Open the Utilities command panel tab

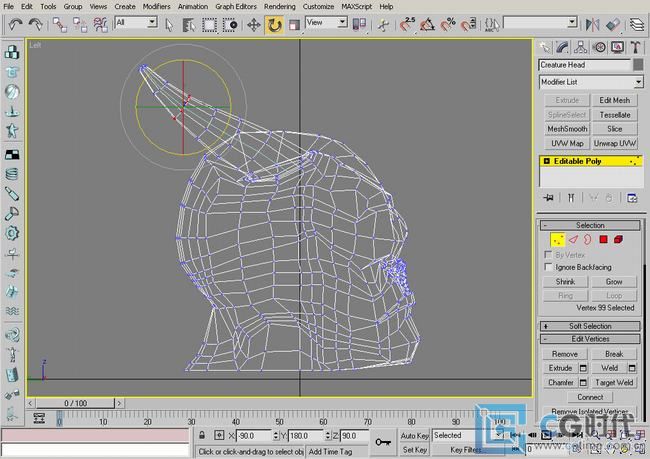coord(635,48)
